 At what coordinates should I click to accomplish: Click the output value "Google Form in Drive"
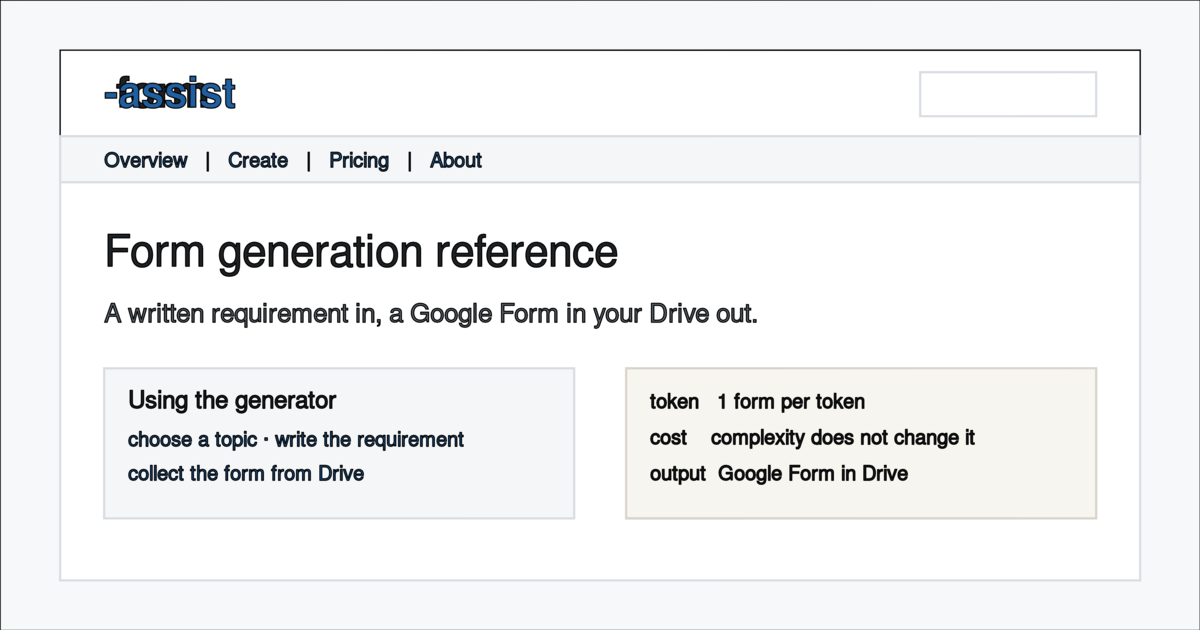pos(813,474)
